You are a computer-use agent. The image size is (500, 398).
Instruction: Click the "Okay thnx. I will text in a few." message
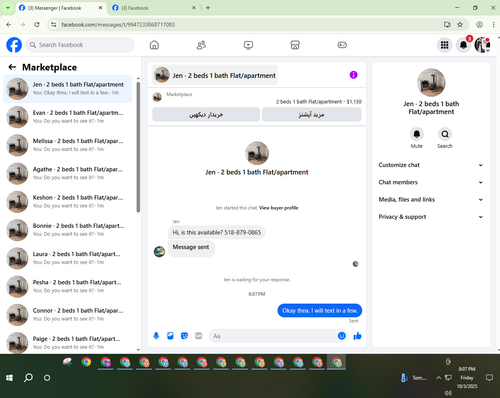tap(320, 310)
